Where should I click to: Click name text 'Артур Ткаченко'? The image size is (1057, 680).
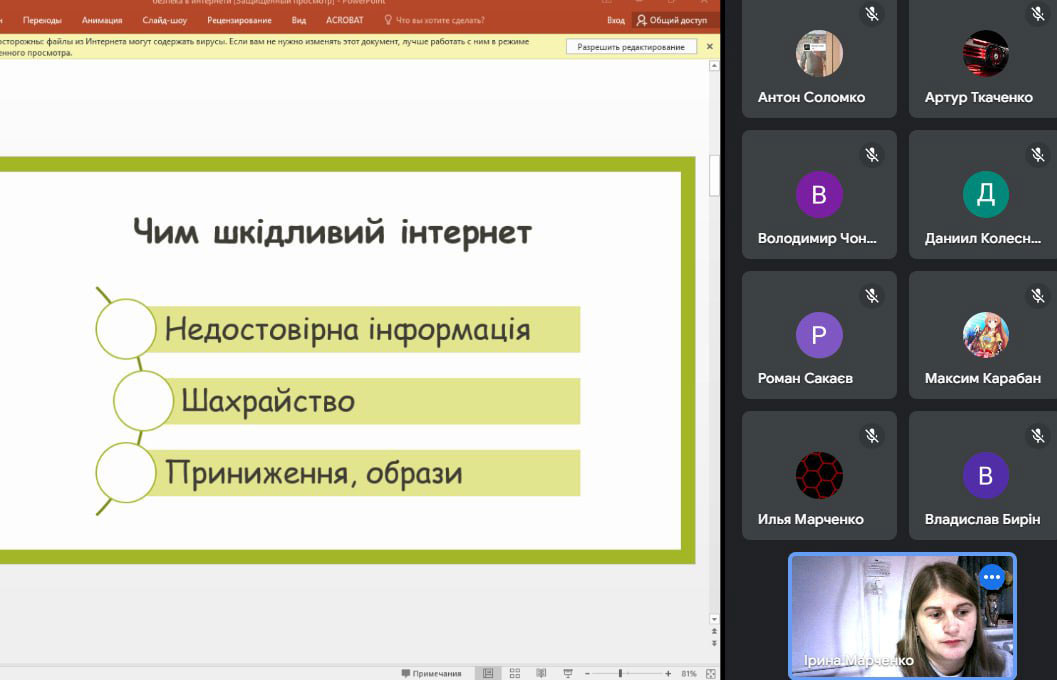click(978, 98)
